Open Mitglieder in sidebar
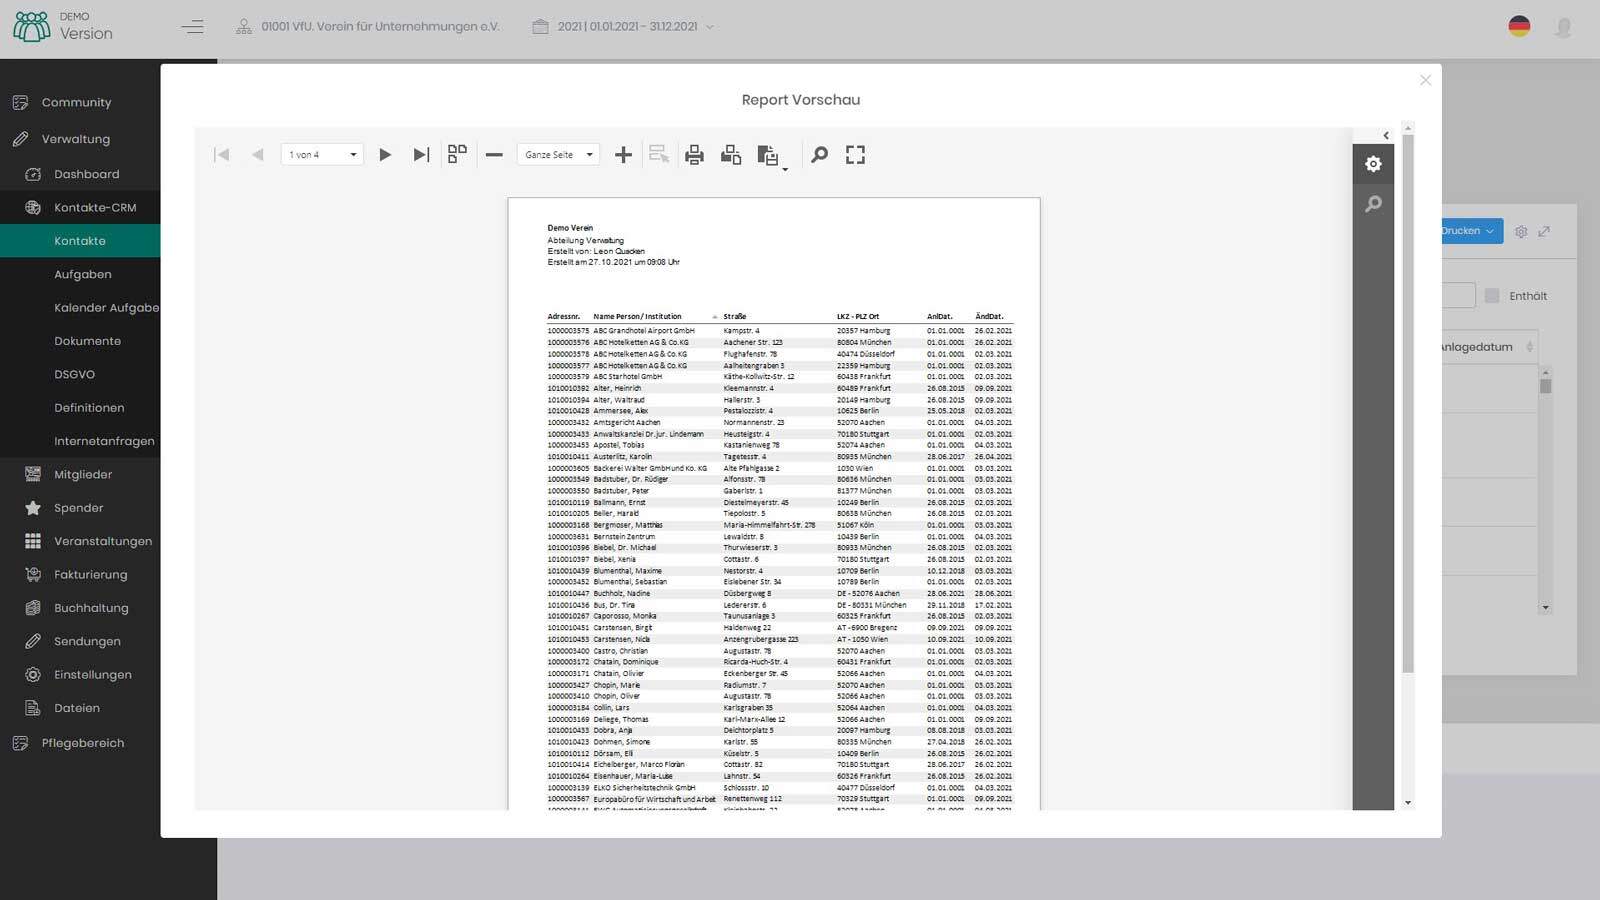The image size is (1600, 900). [x=83, y=474]
